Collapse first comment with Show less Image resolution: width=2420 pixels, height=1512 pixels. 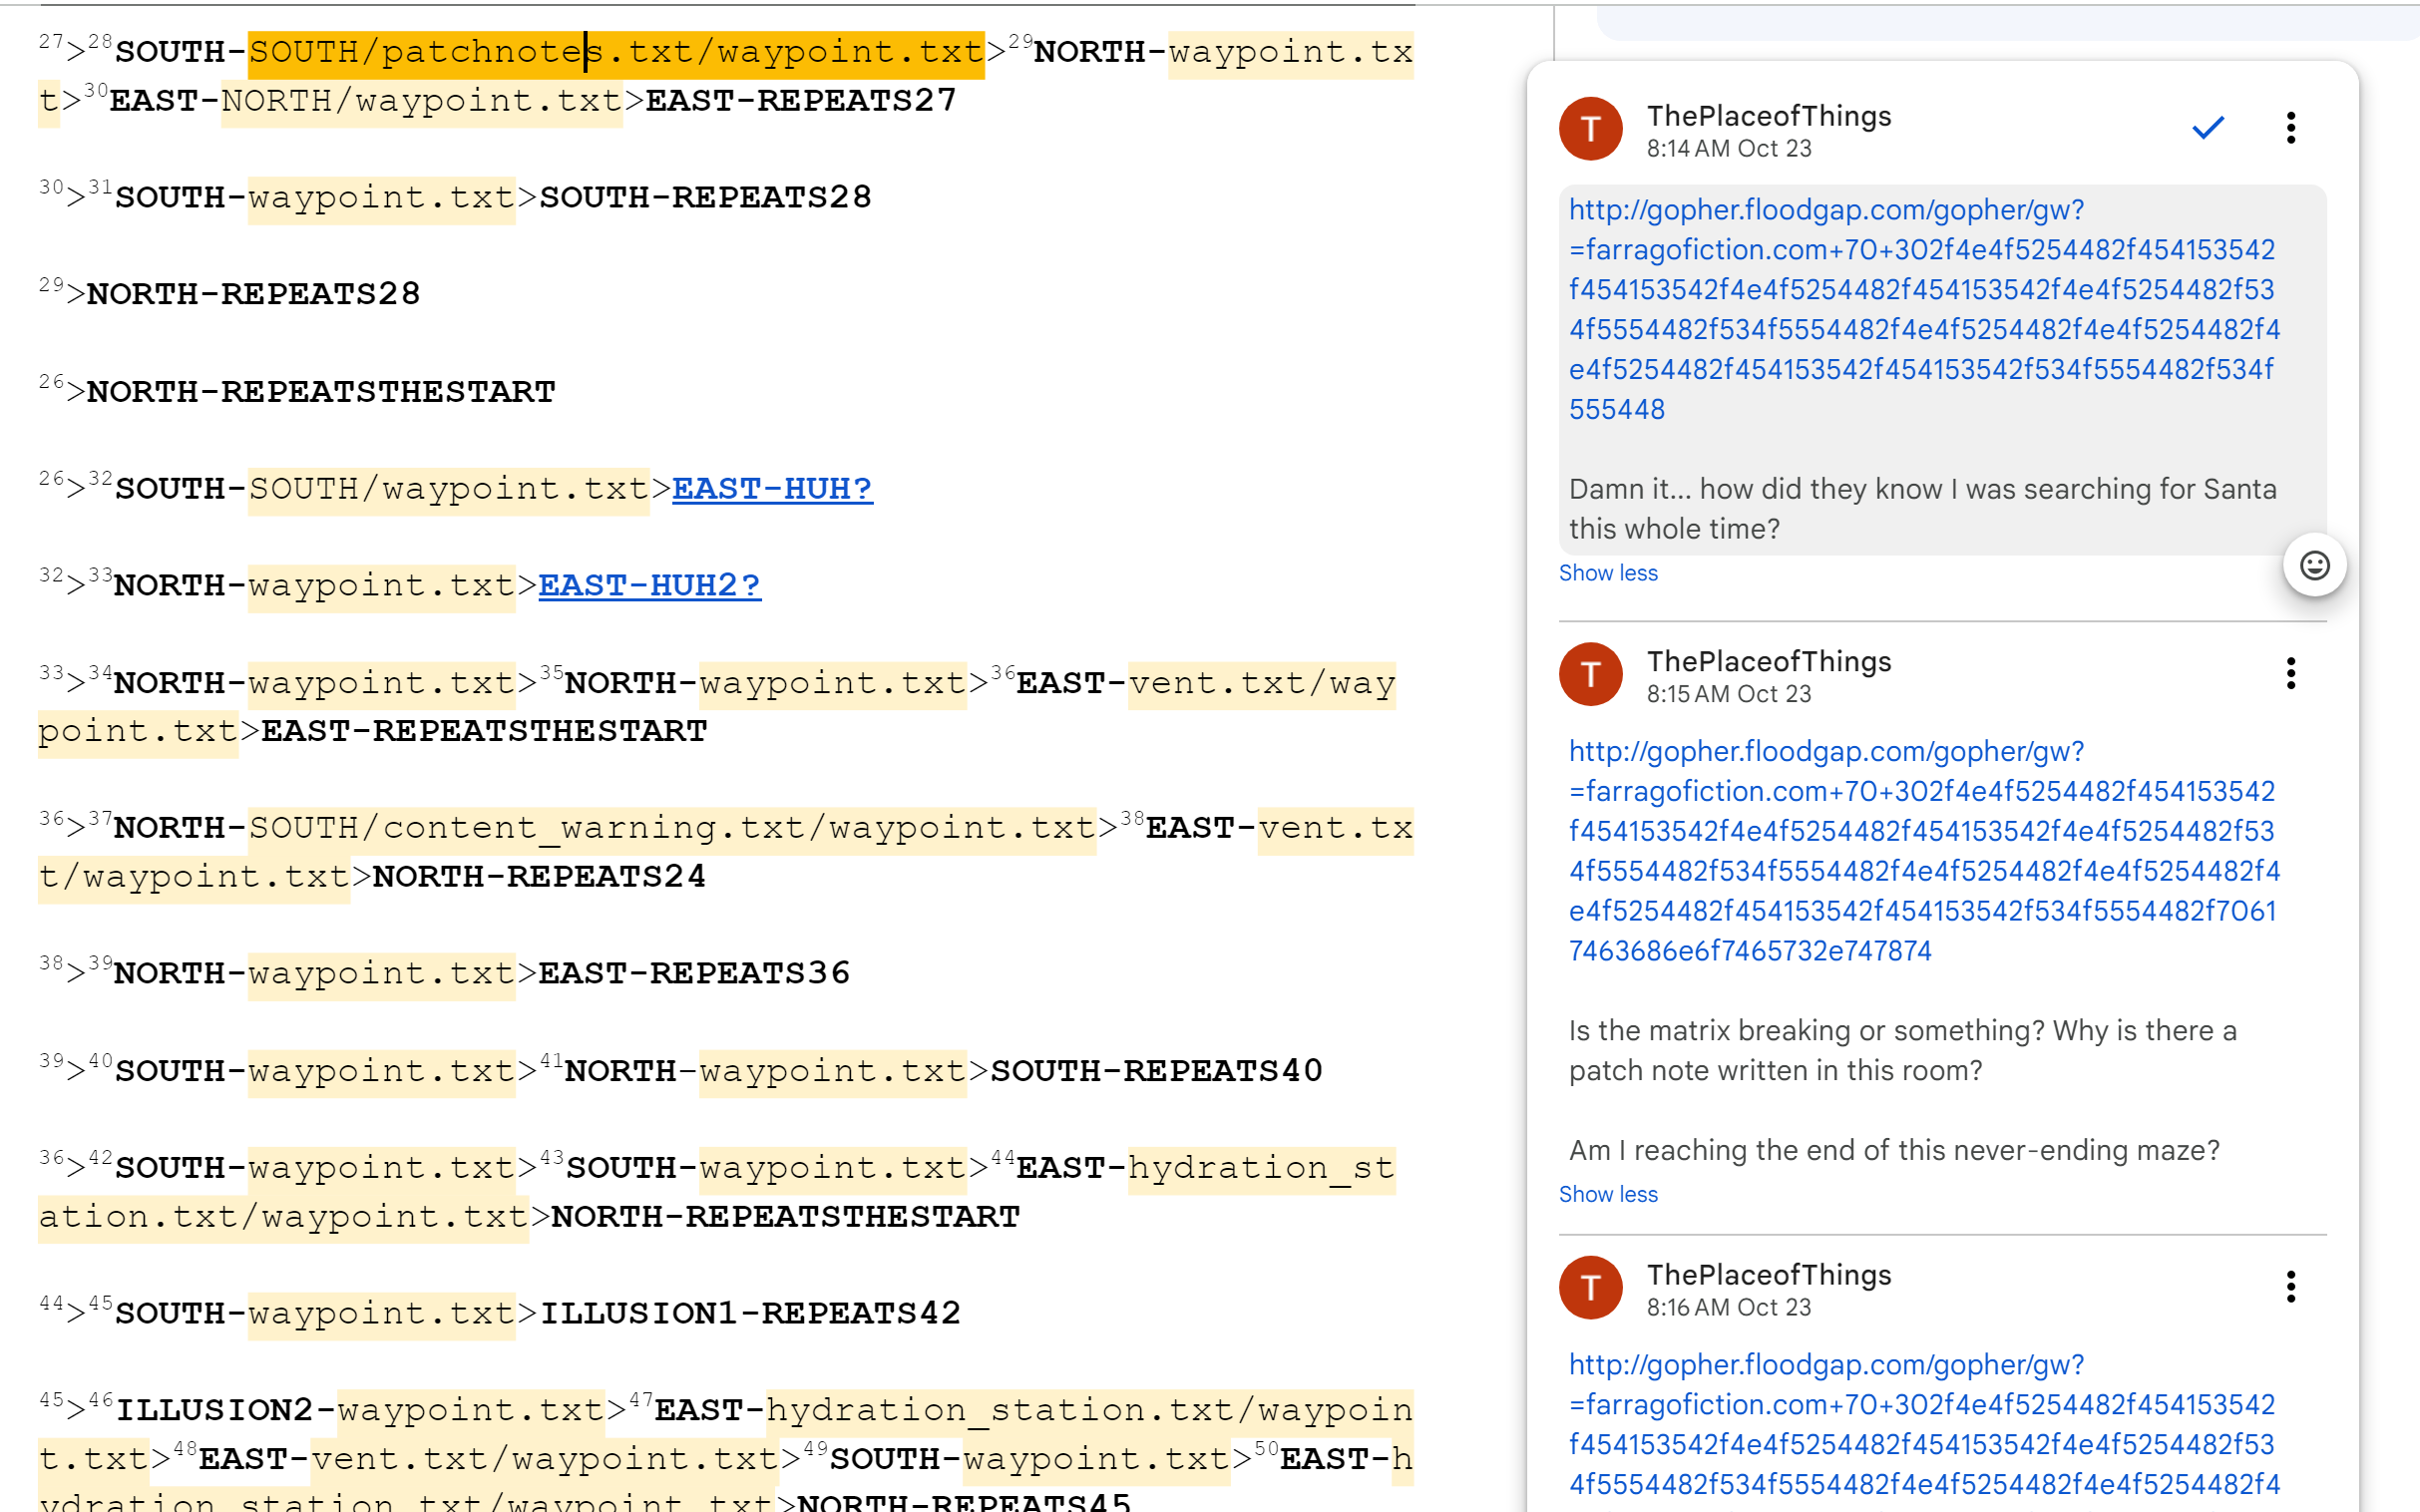click(x=1607, y=573)
